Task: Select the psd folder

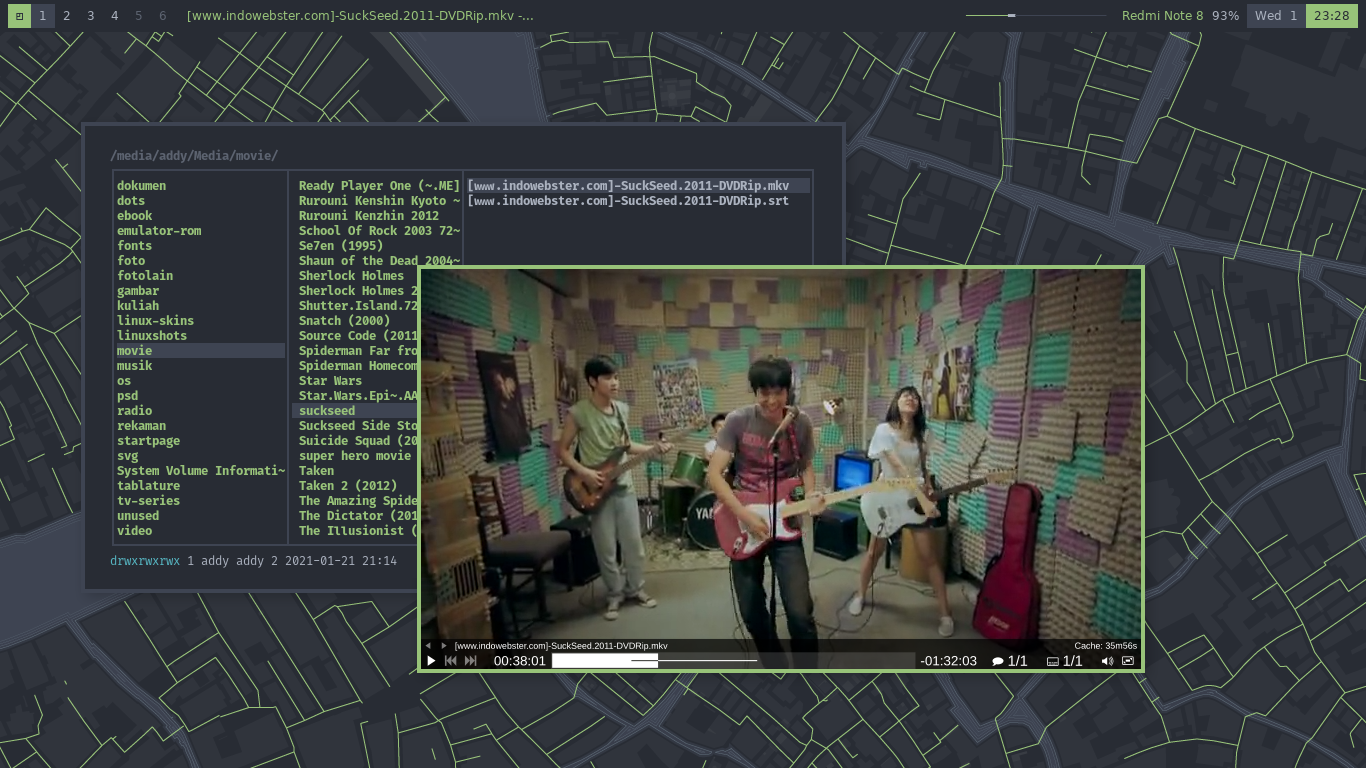Action: click(x=127, y=396)
